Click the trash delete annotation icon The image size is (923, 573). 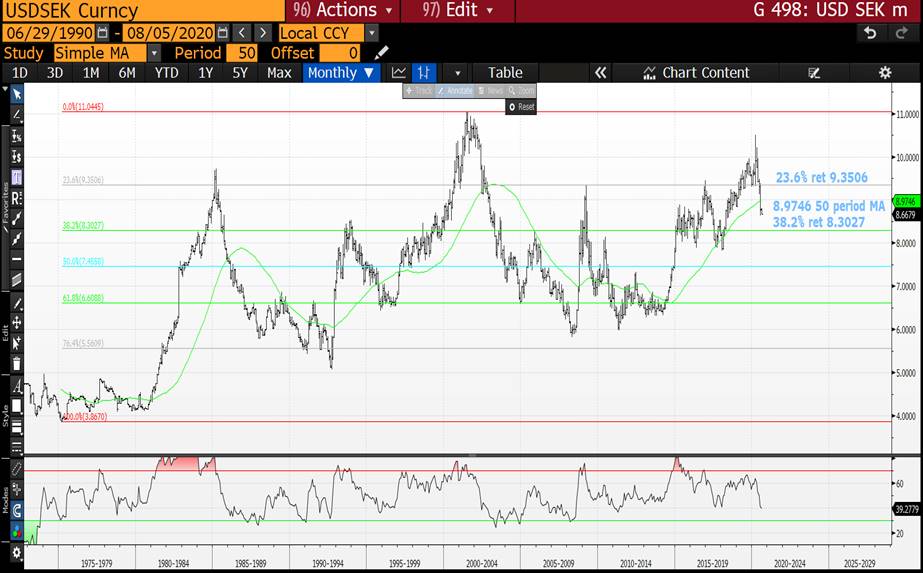click(16, 363)
